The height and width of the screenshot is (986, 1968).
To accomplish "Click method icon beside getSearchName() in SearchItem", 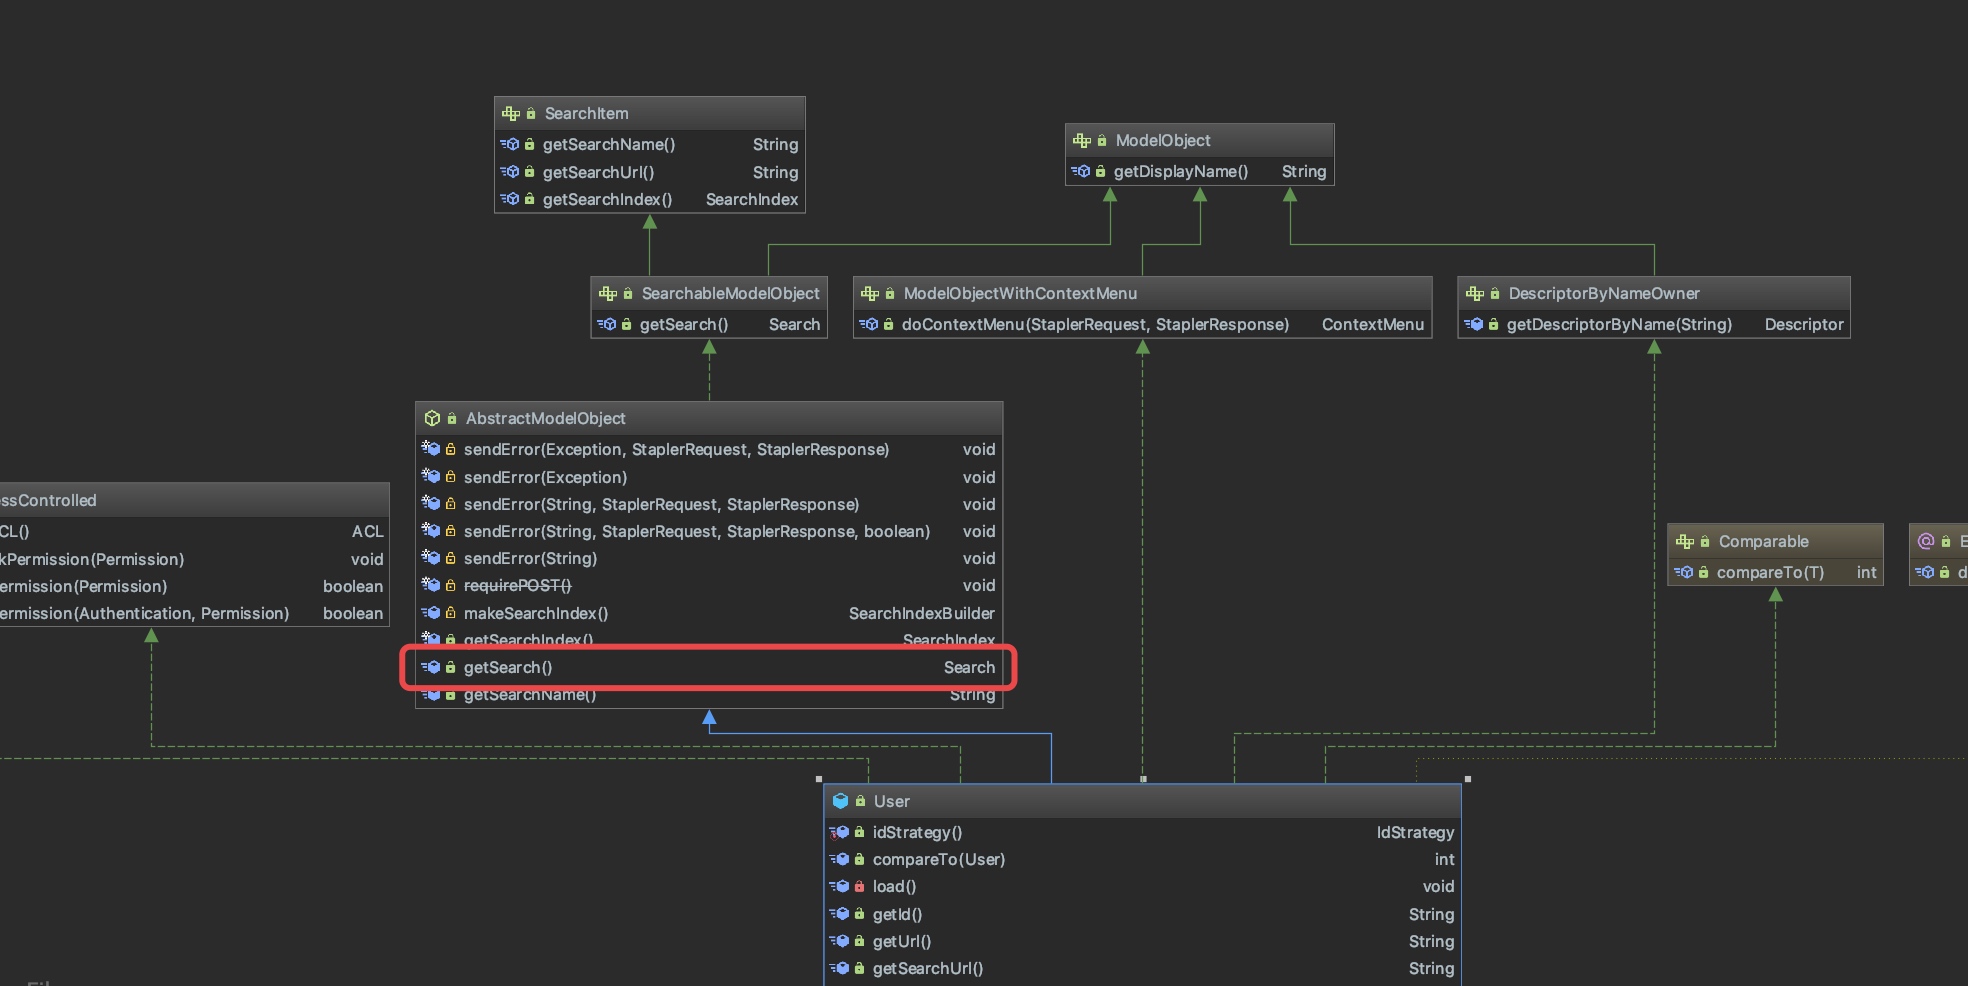I will pyautogui.click(x=510, y=144).
